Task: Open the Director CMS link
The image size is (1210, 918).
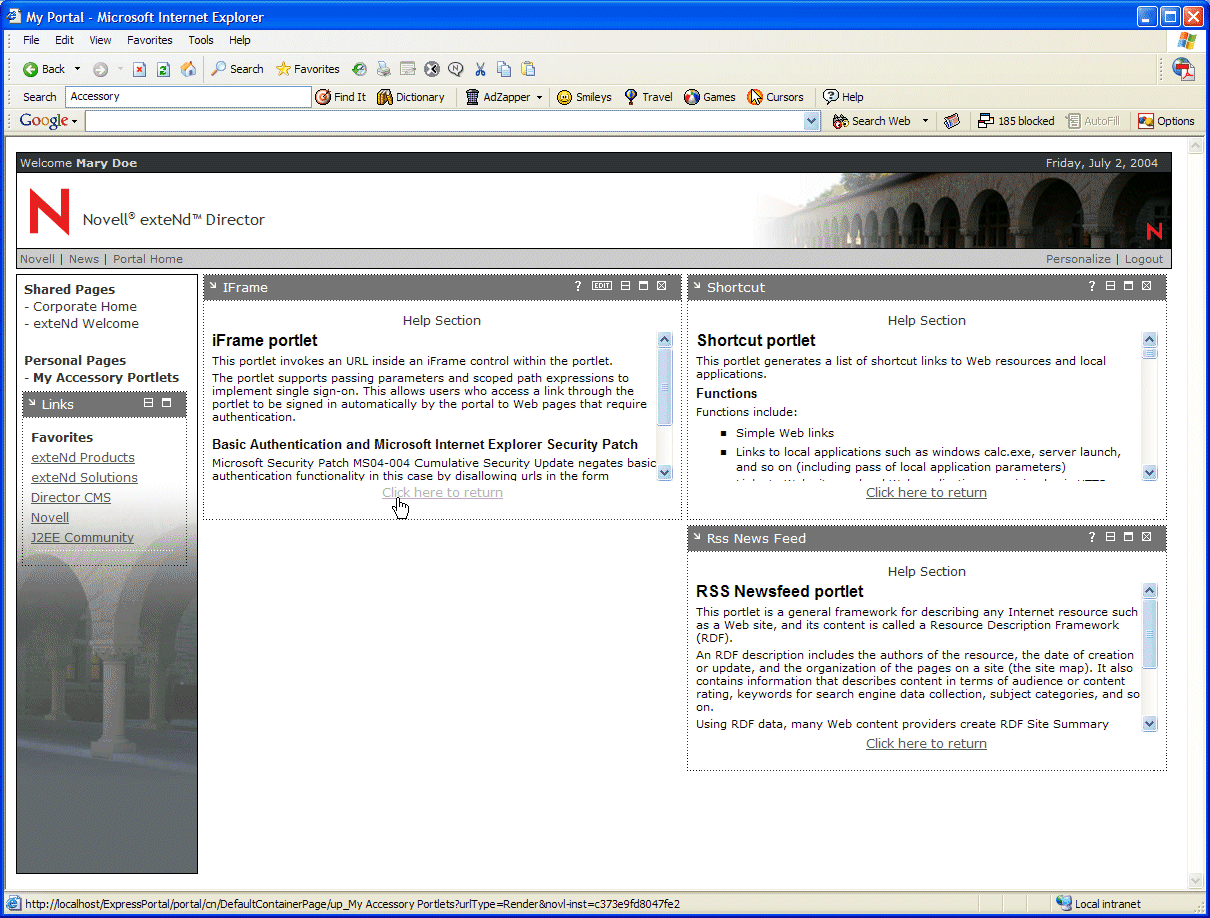Action: click(x=71, y=498)
